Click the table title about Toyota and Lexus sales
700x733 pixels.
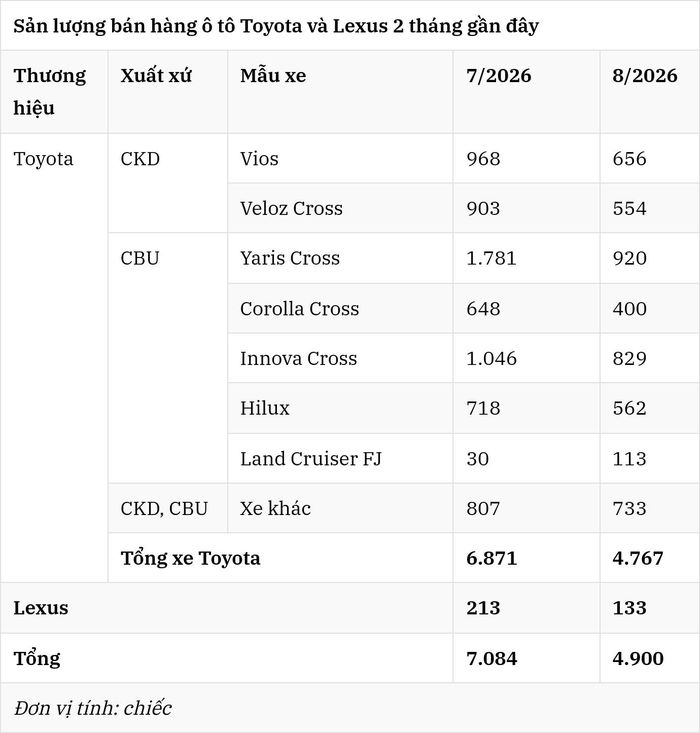point(276,26)
